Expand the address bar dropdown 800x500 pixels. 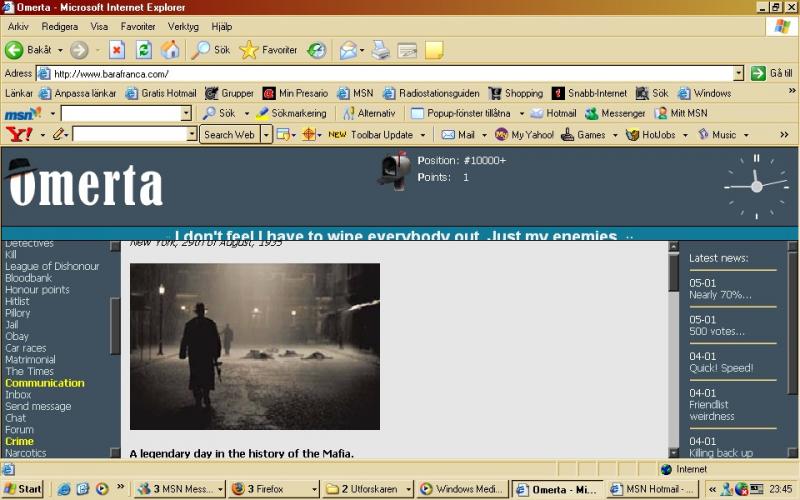click(738, 73)
